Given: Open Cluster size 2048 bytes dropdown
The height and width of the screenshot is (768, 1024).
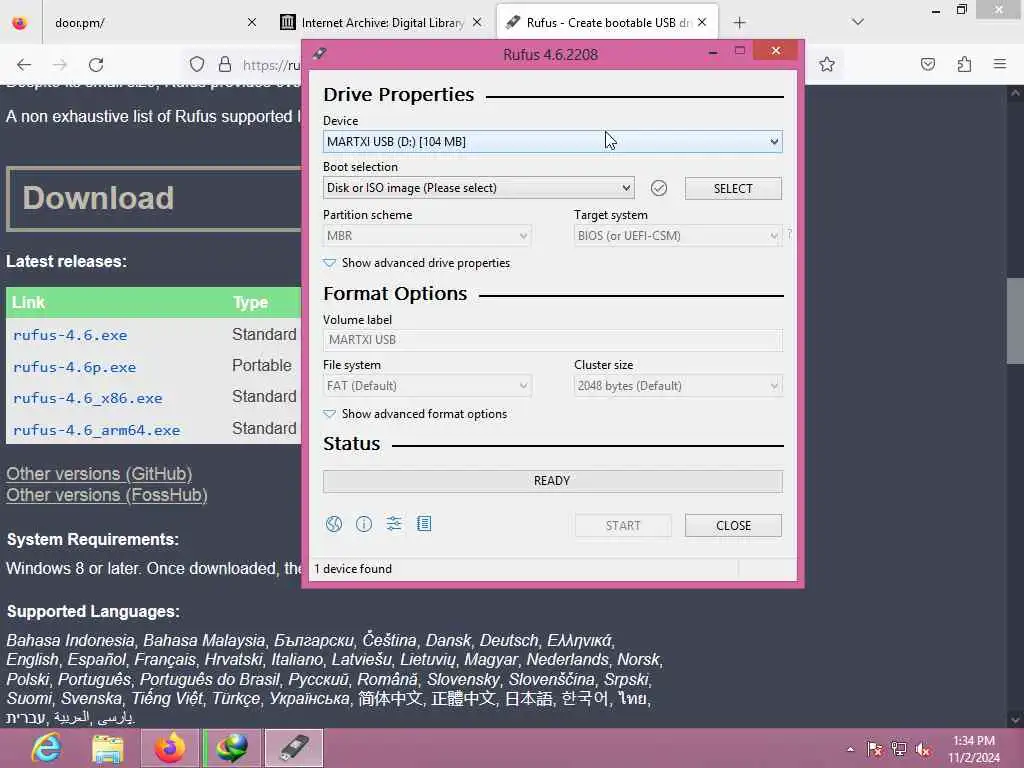Looking at the screenshot, I should point(678,386).
